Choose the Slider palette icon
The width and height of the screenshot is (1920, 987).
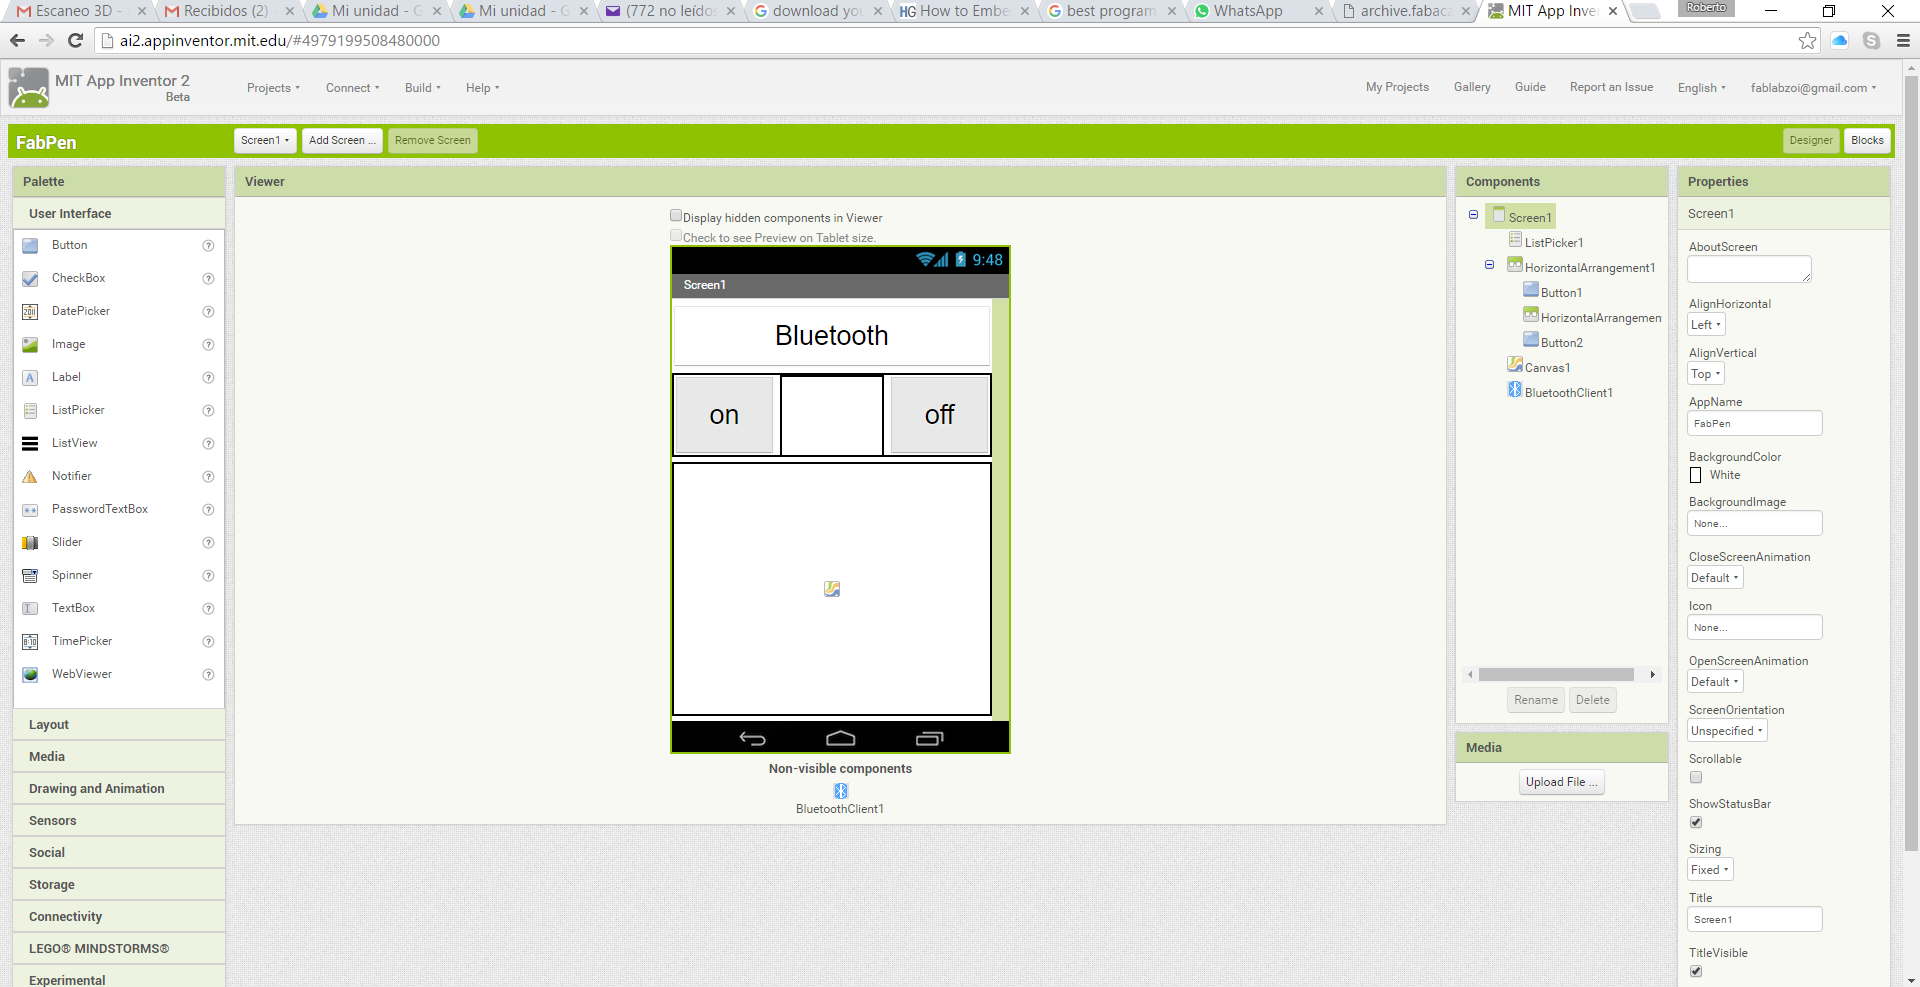[x=30, y=543]
